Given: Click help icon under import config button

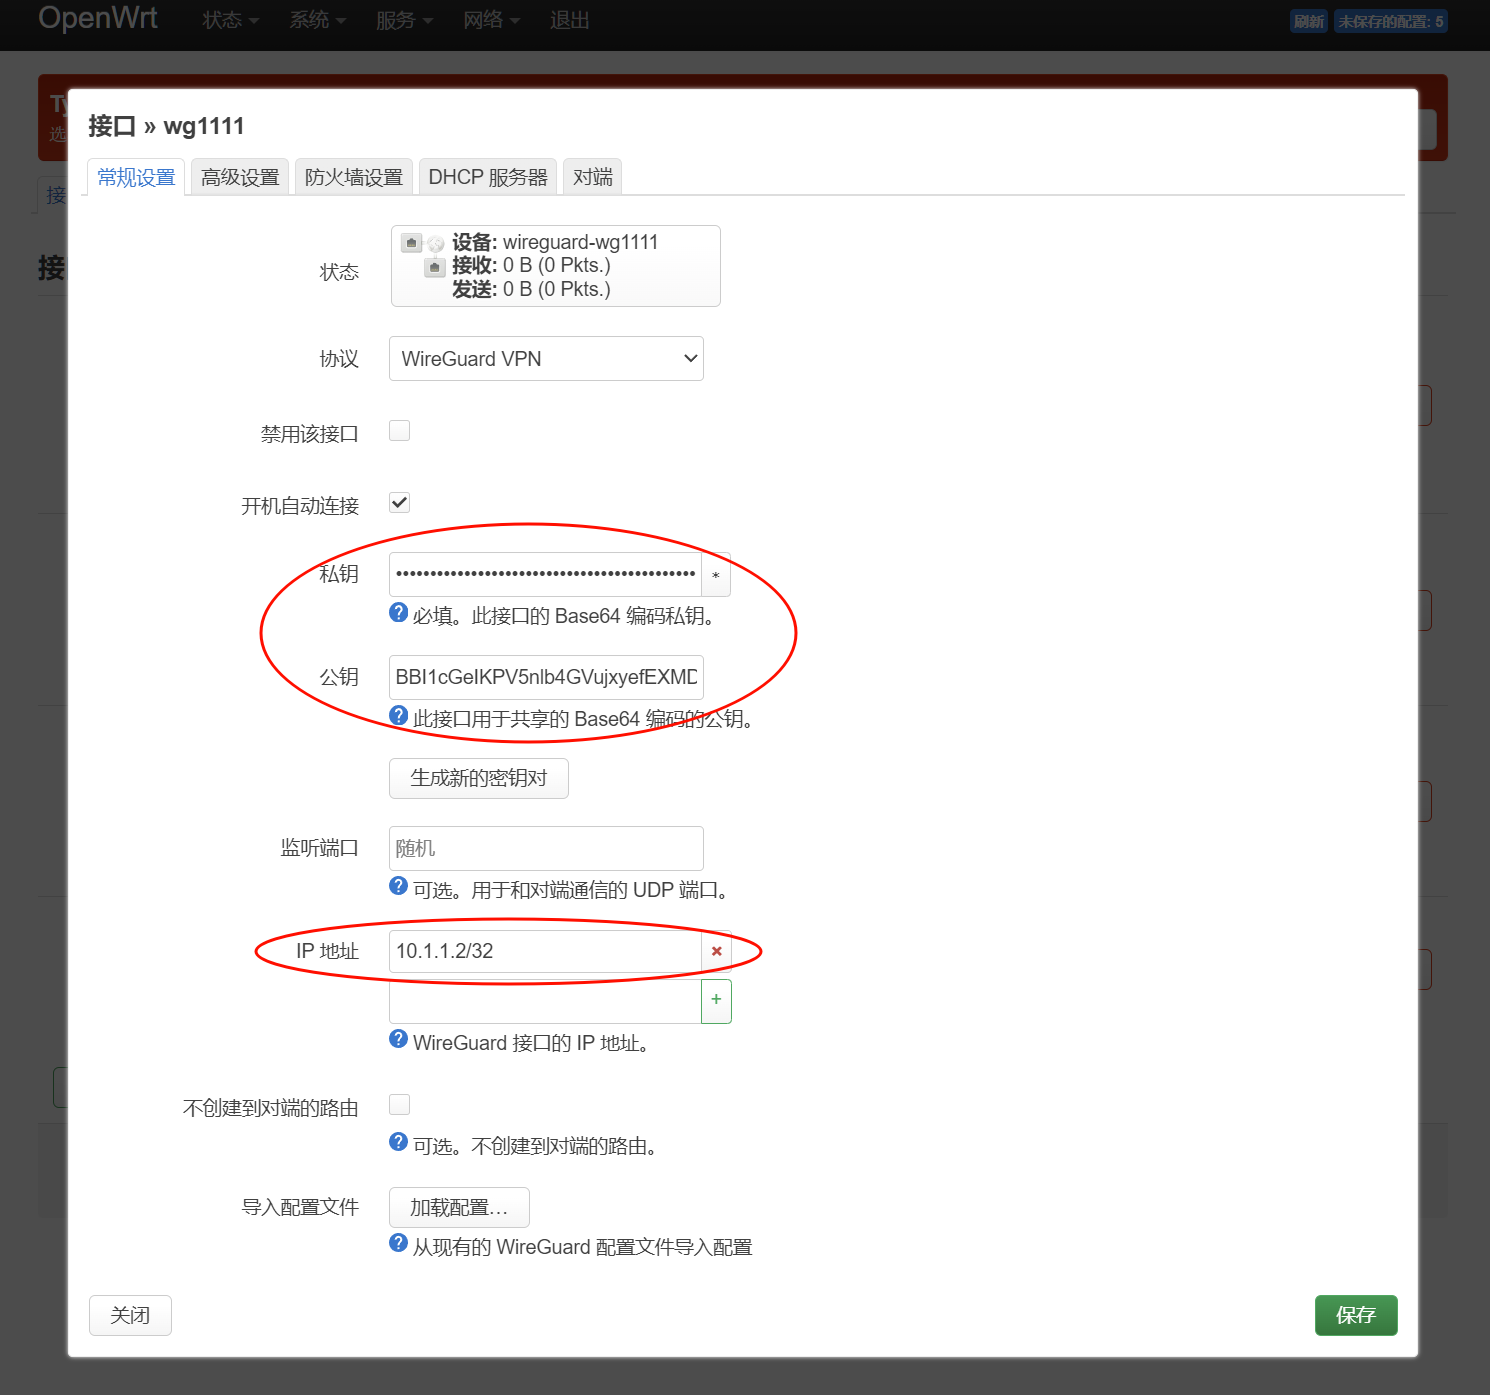Looking at the screenshot, I should coord(398,1244).
